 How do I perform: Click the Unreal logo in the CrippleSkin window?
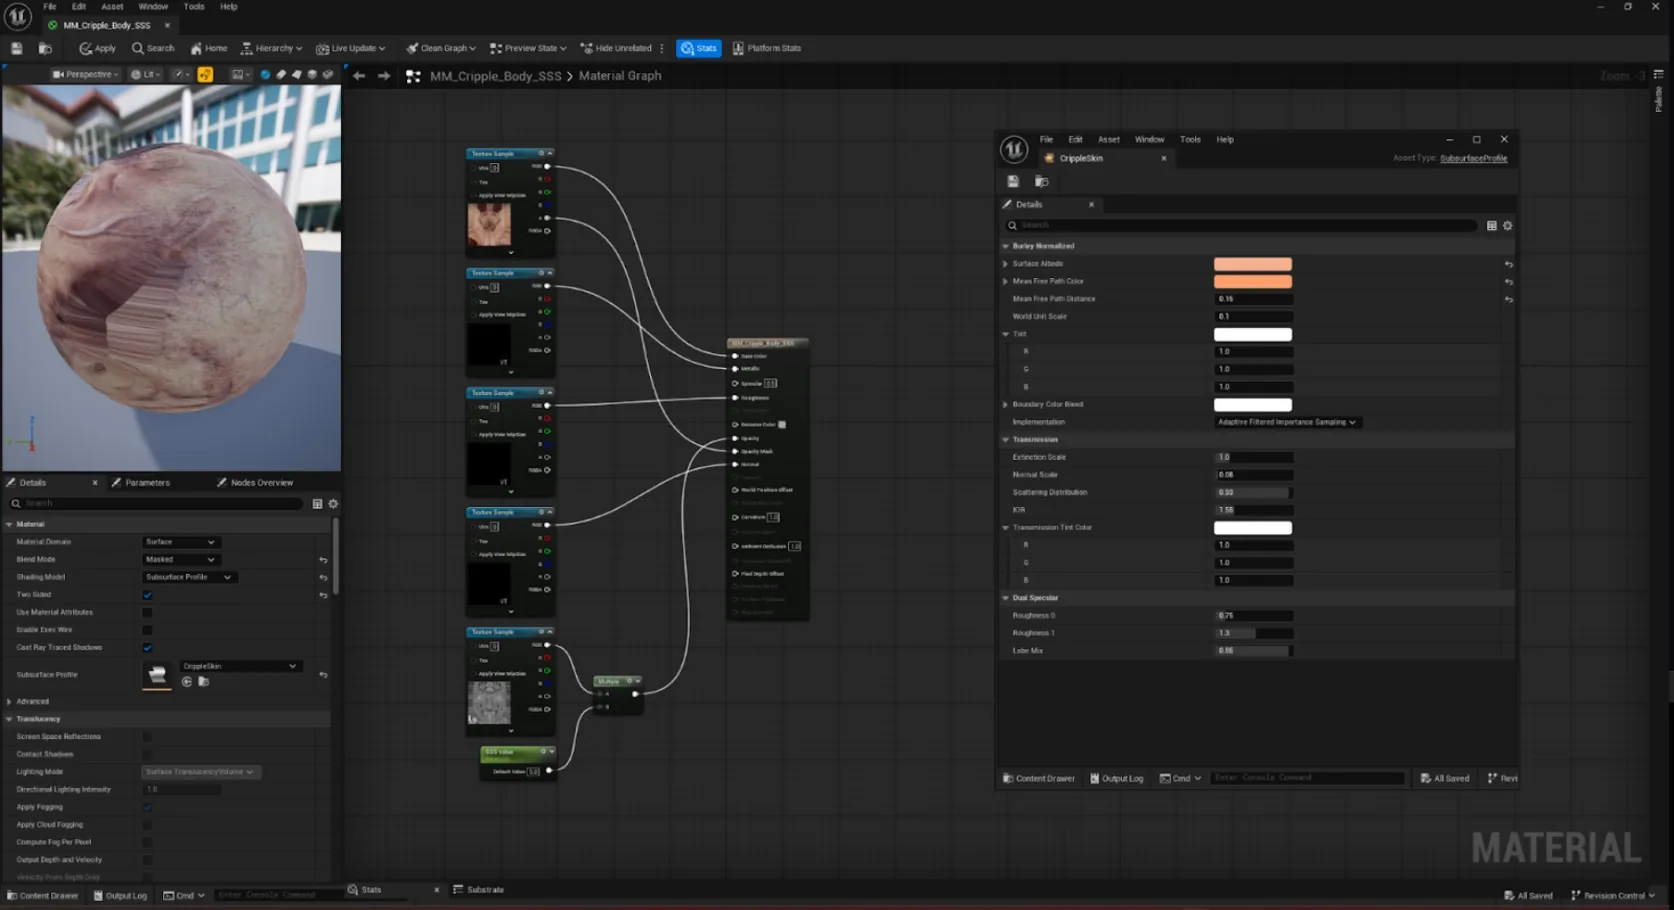1014,149
